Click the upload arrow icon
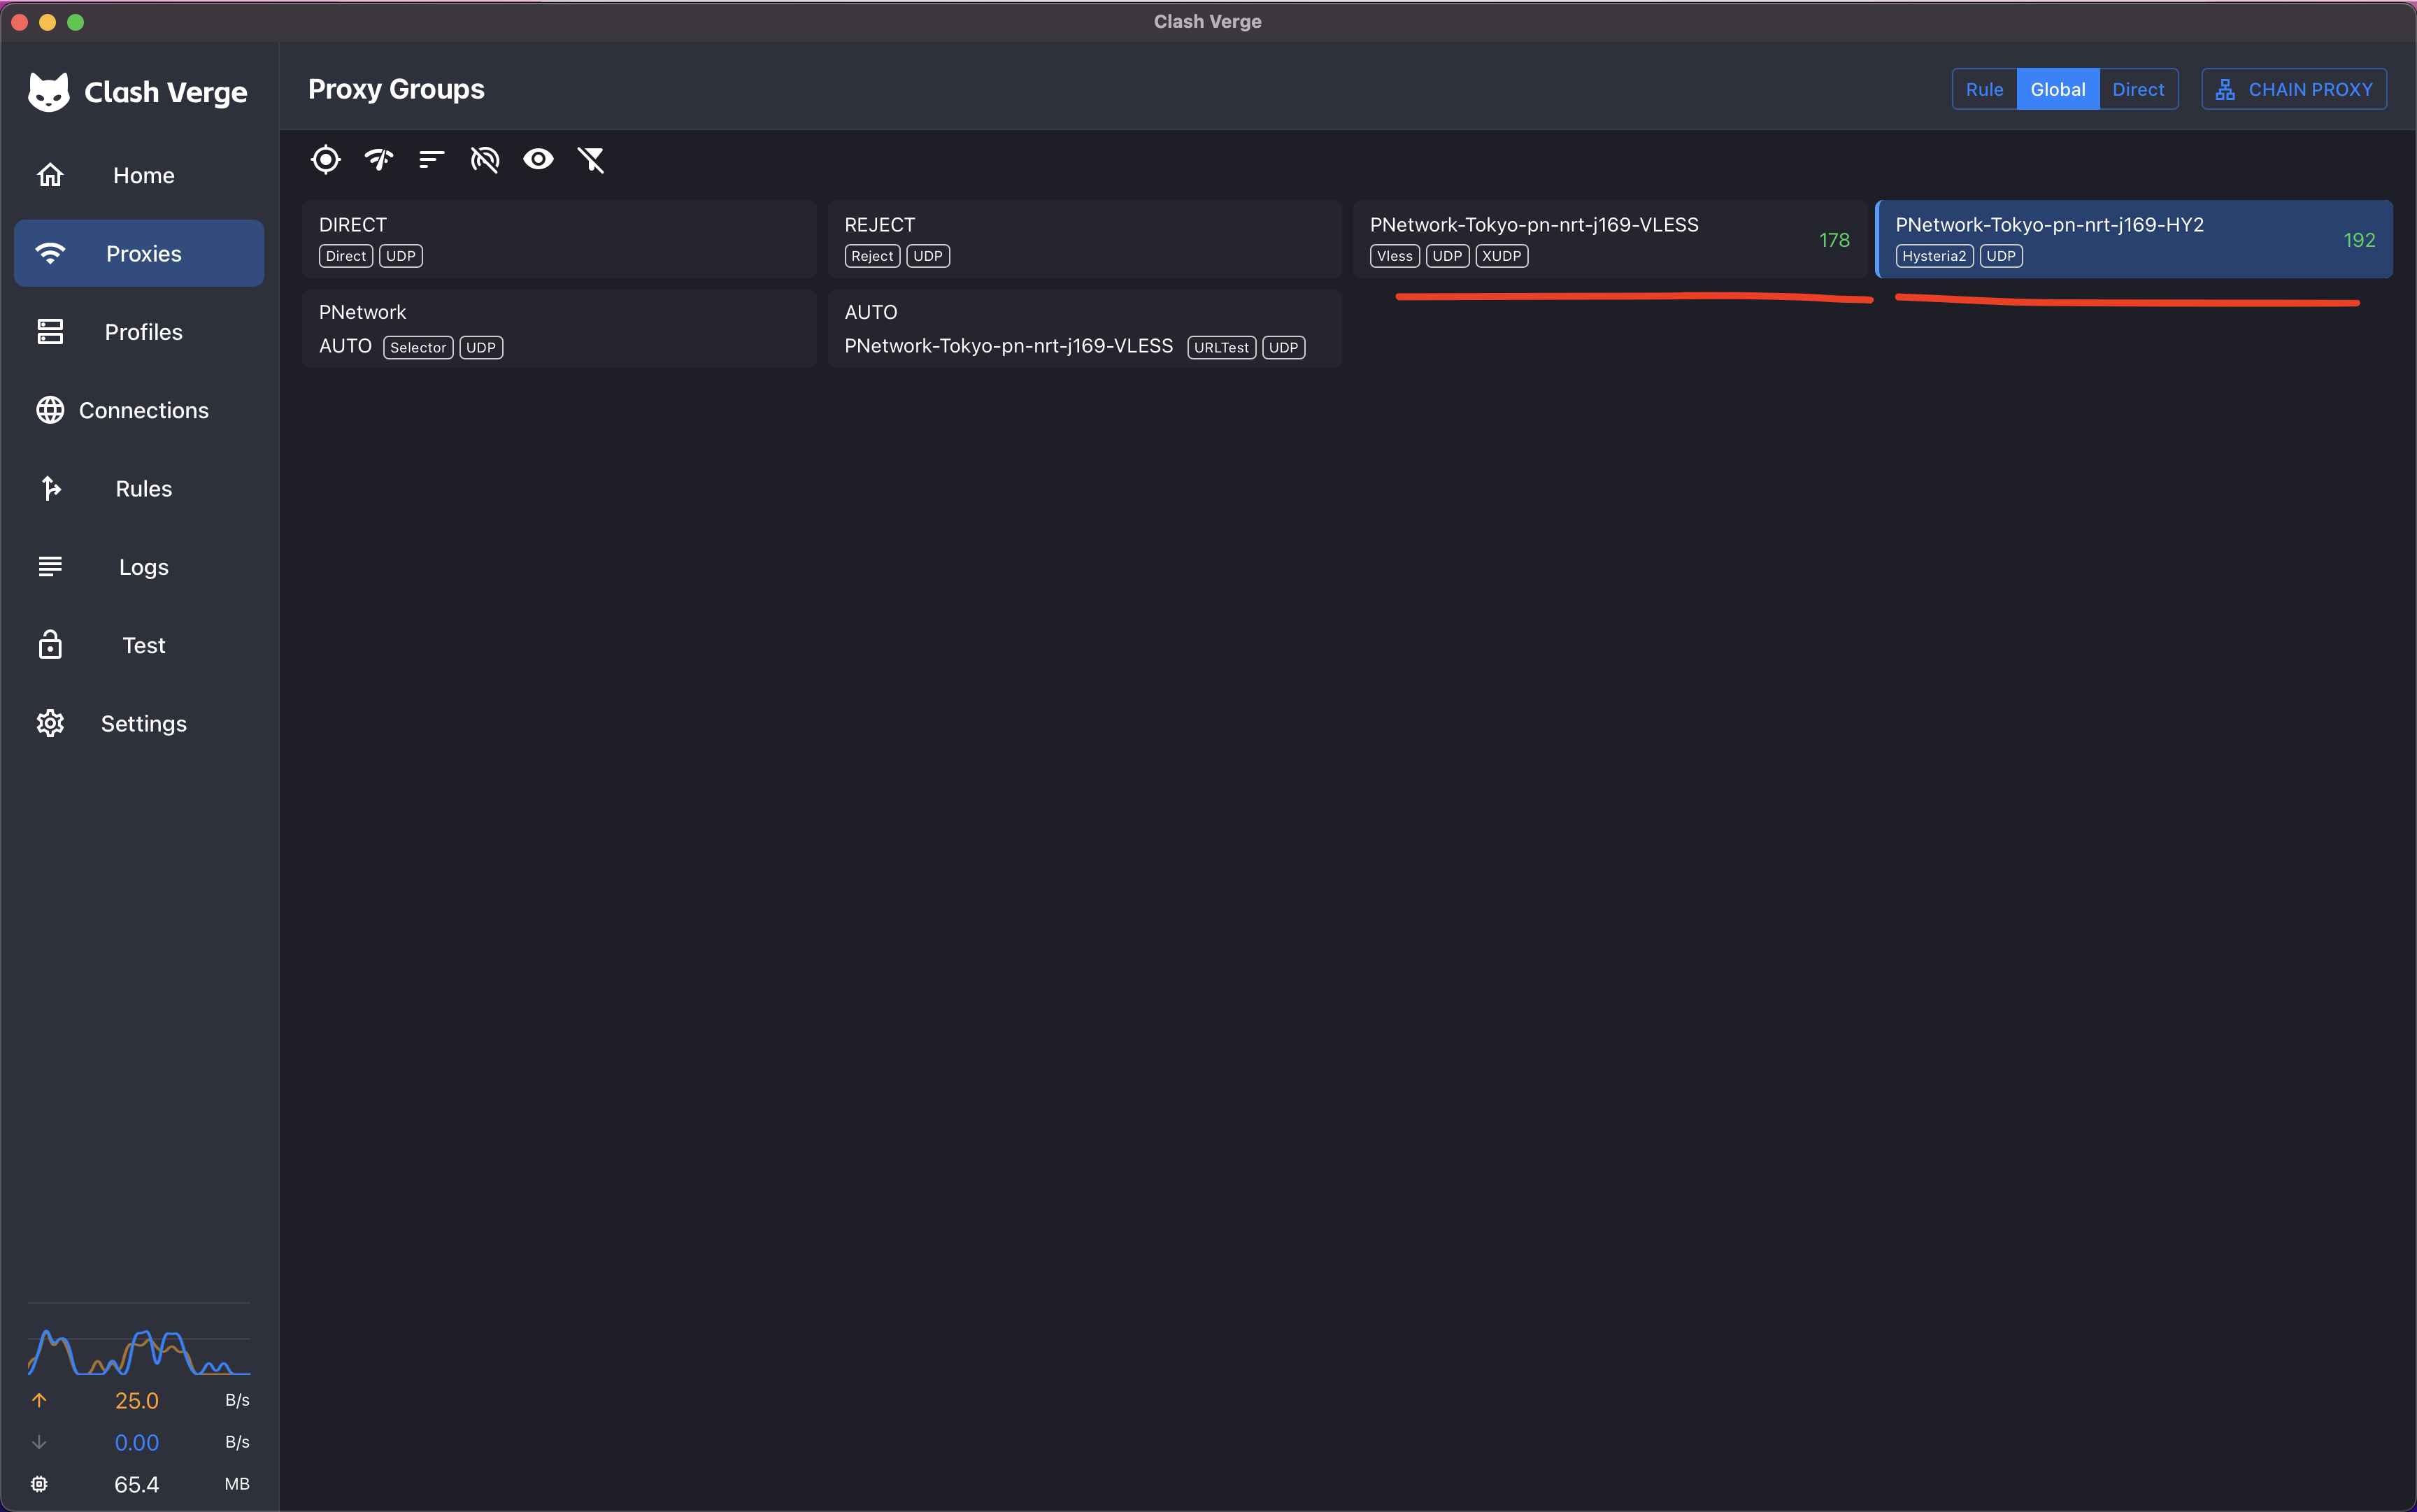Screen dimensions: 2417x1512 39,1400
